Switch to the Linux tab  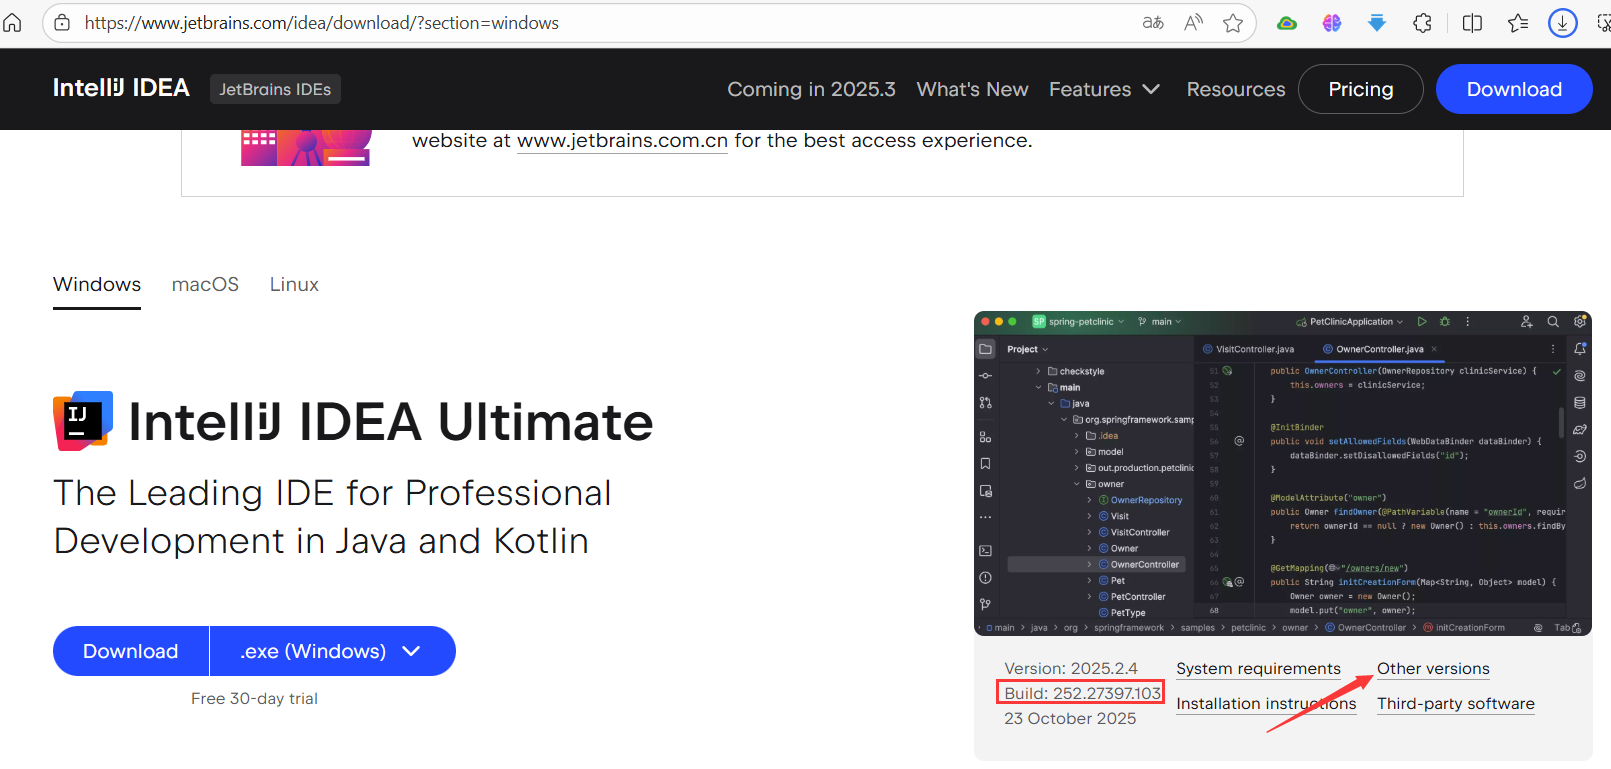pos(294,284)
